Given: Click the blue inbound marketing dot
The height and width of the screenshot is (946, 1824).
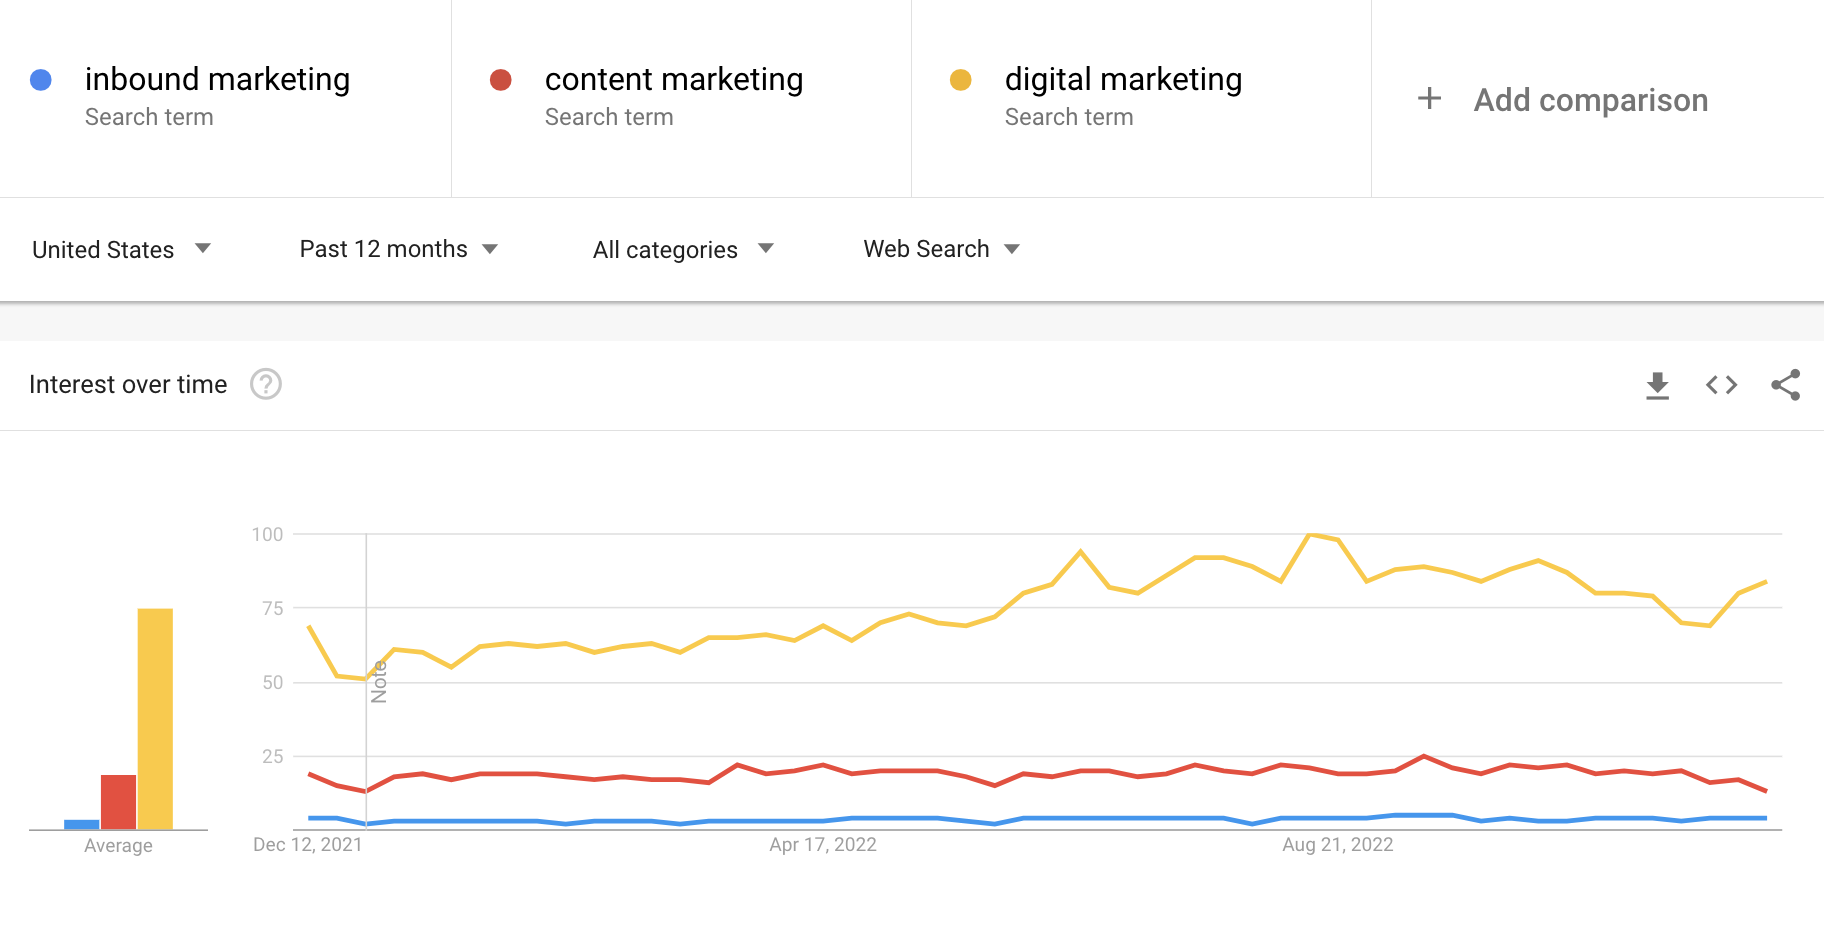Looking at the screenshot, I should [x=41, y=80].
